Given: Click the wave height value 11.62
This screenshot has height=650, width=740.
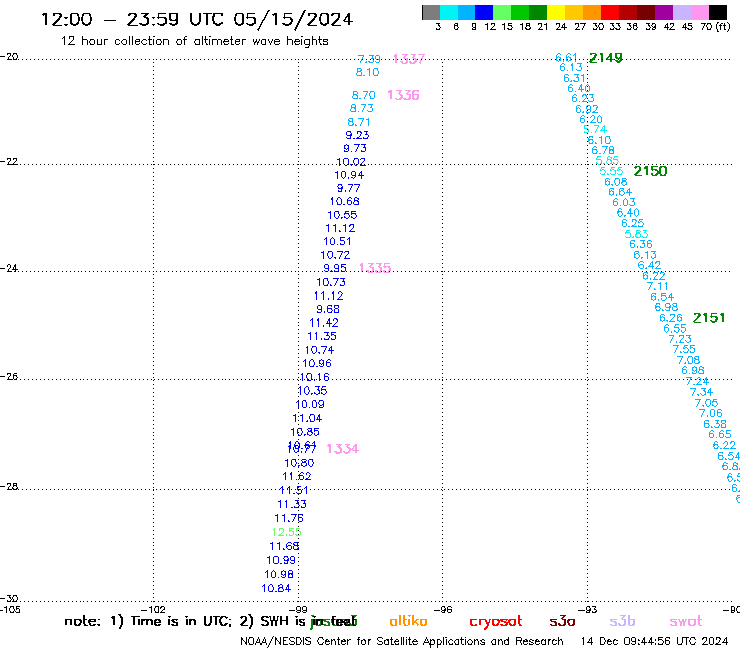Looking at the screenshot, I should [297, 476].
